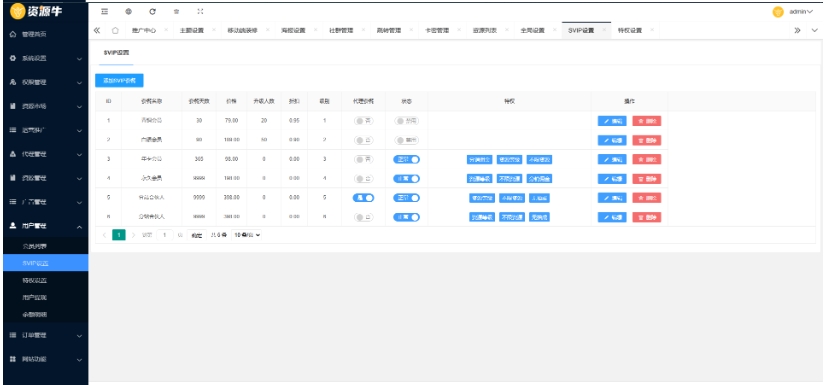
Task: Go to the previous page arrow
Action: (x=104, y=235)
